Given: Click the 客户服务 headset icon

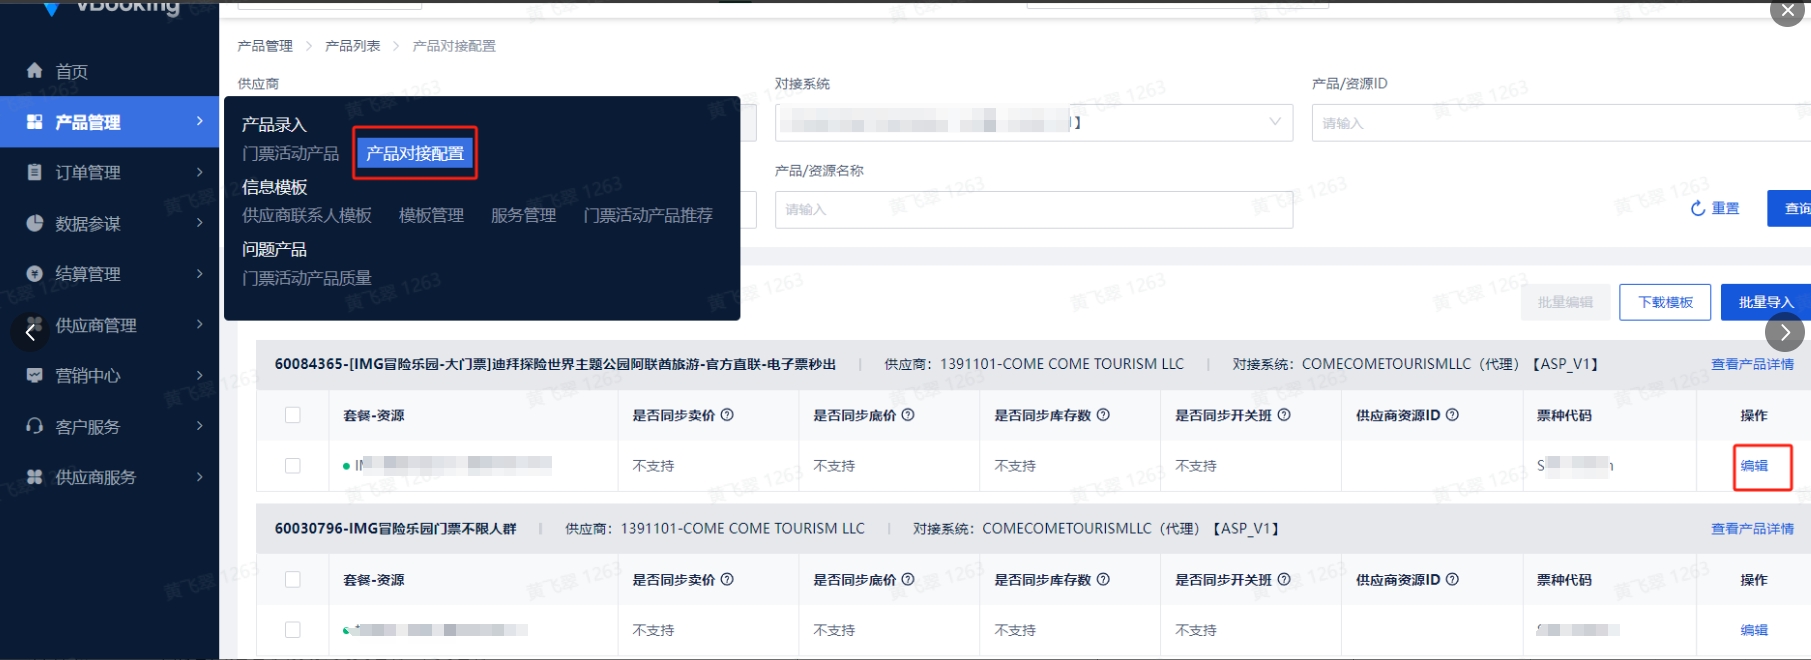Looking at the screenshot, I should 35,426.
